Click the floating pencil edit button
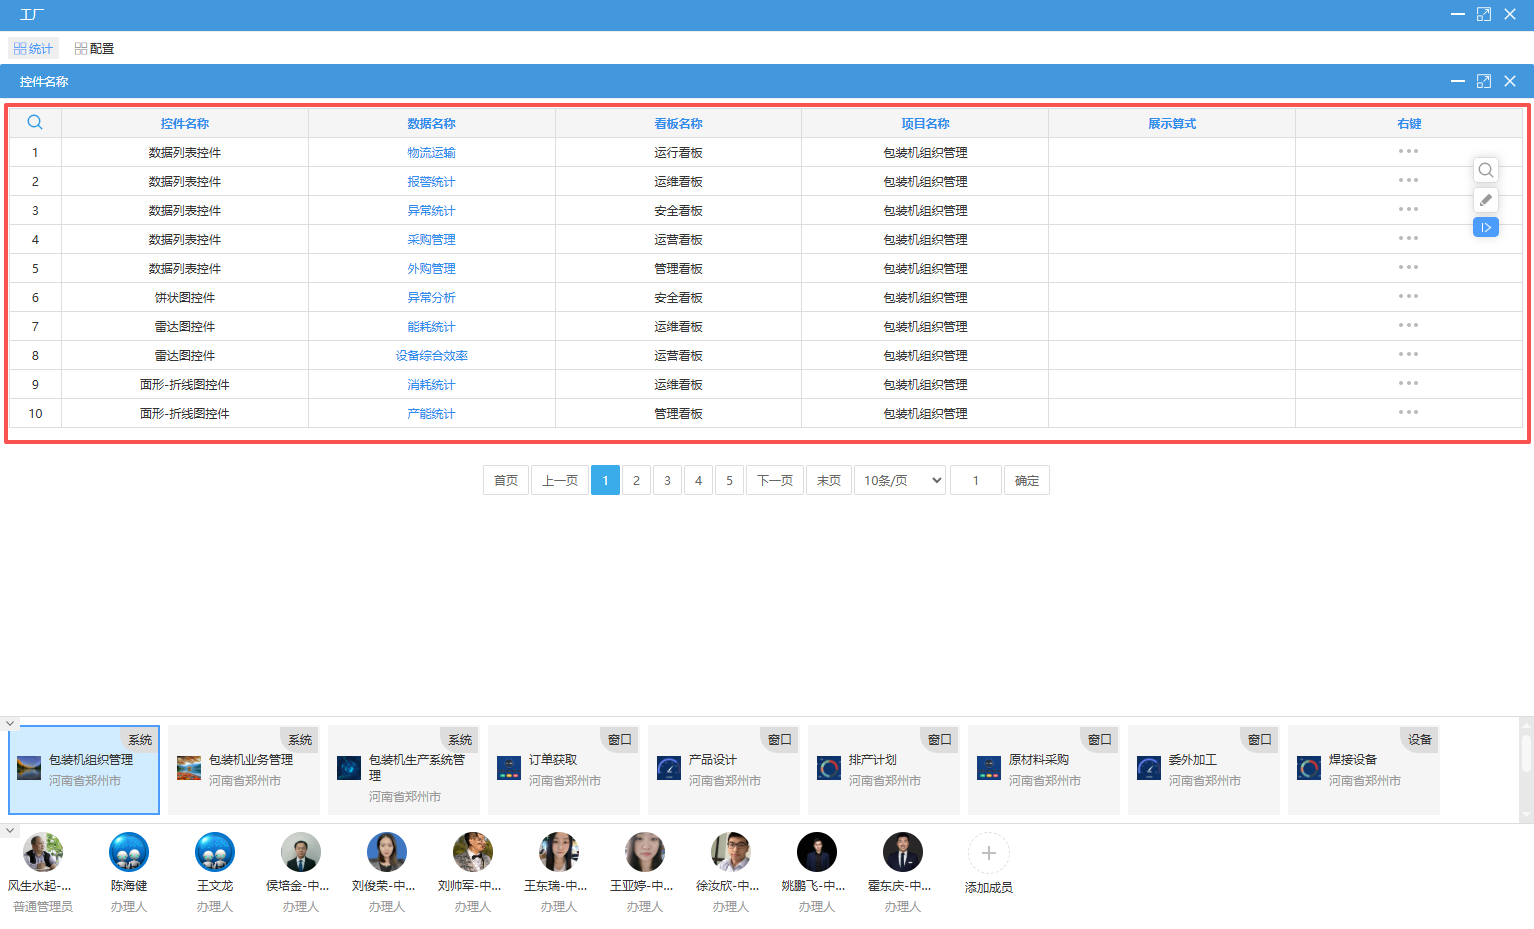Image resolution: width=1534 pixels, height=929 pixels. tap(1486, 200)
